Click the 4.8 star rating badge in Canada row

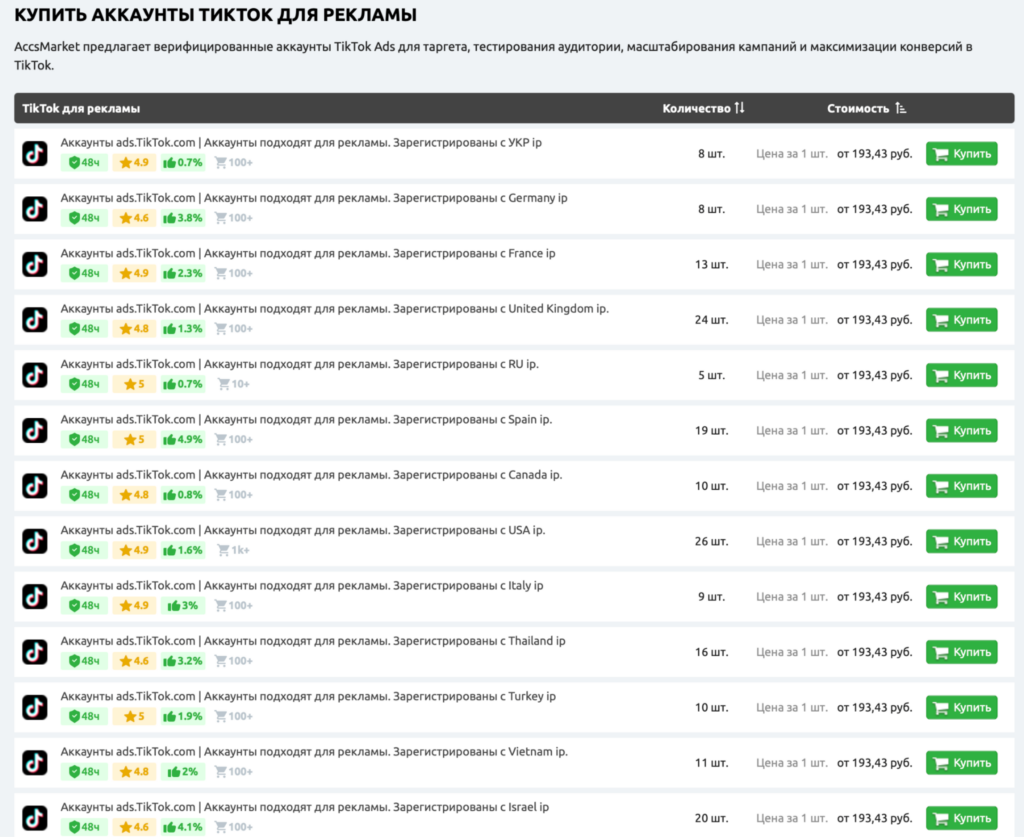(x=134, y=495)
